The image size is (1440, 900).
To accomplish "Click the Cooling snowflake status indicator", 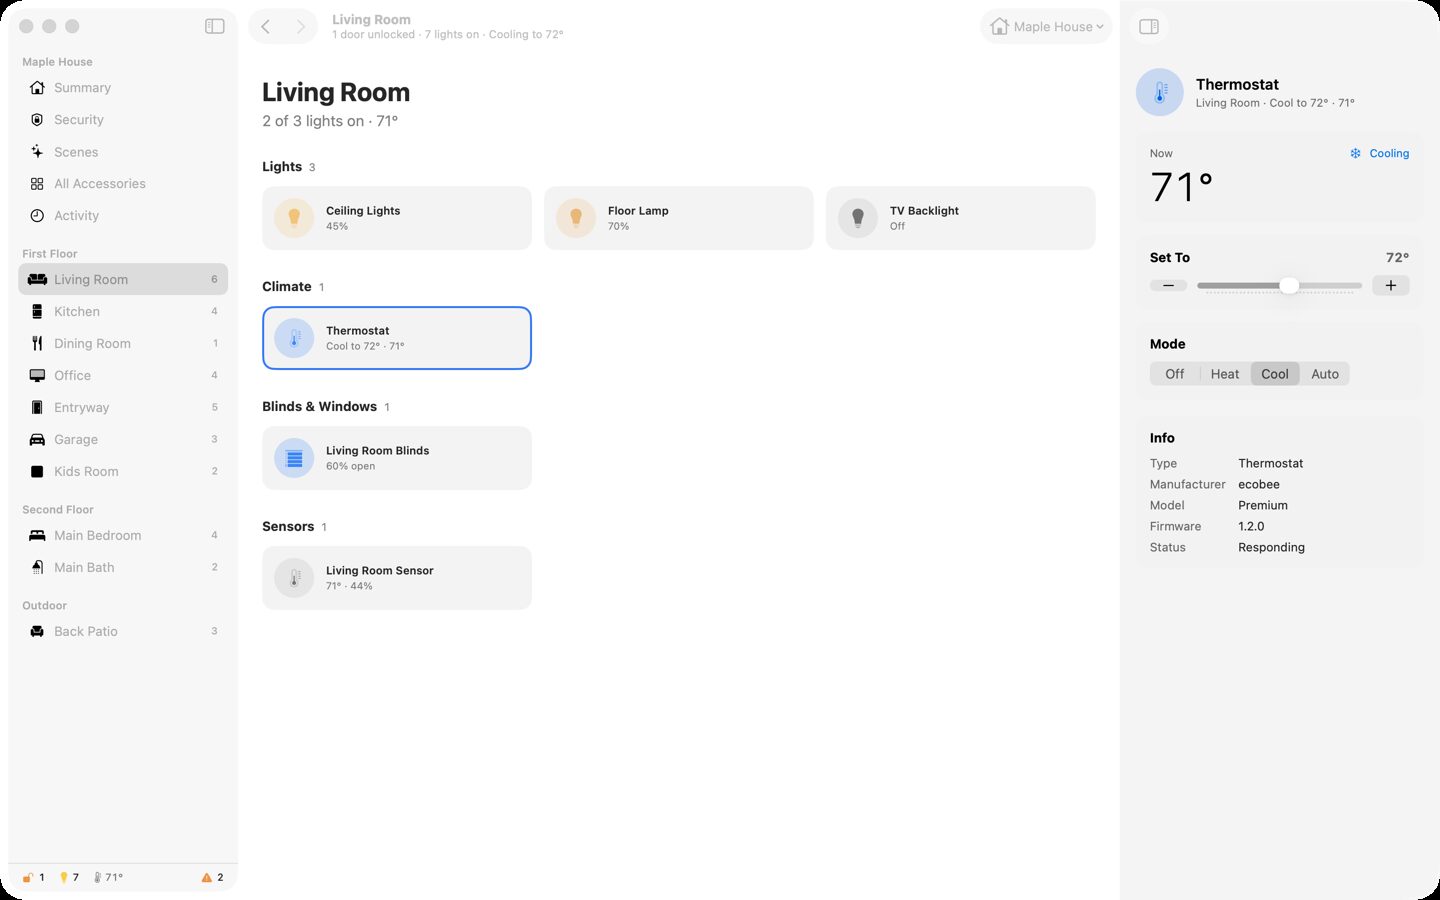I will [1379, 153].
